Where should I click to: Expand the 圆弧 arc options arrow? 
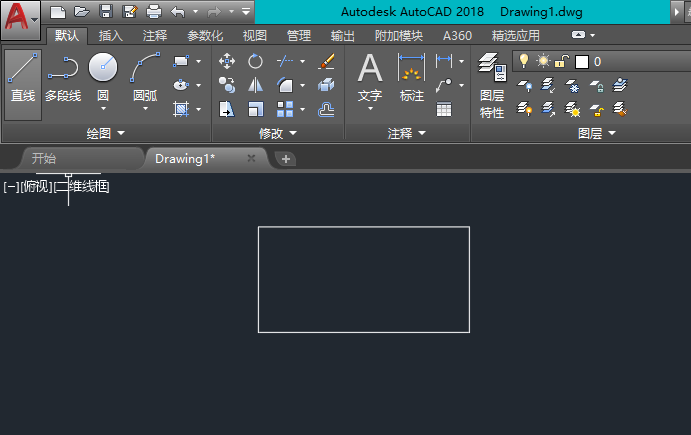[145, 109]
